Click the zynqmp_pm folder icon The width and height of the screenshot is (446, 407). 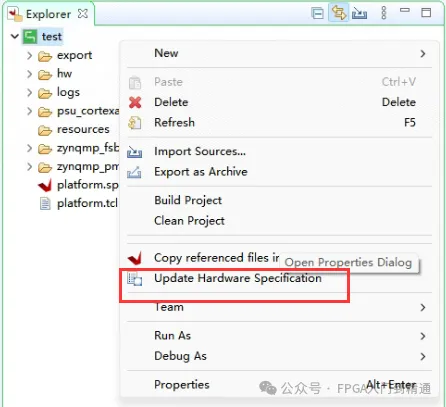pos(45,168)
